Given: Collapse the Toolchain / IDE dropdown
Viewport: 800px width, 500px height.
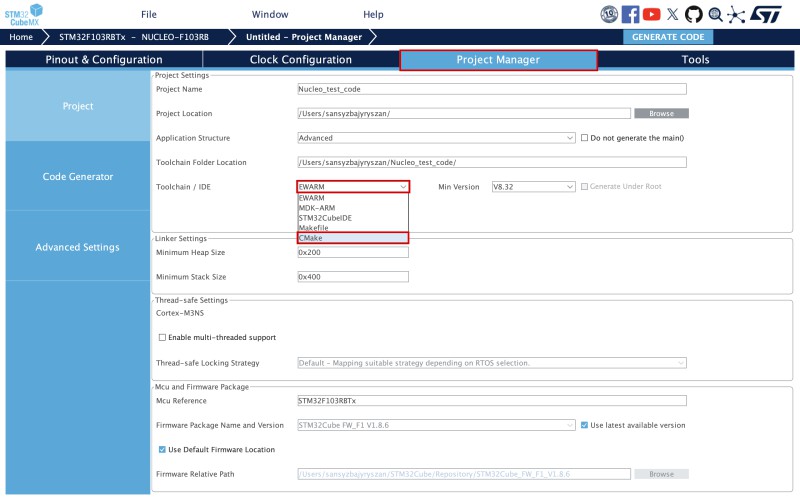Looking at the screenshot, I should (x=353, y=187).
